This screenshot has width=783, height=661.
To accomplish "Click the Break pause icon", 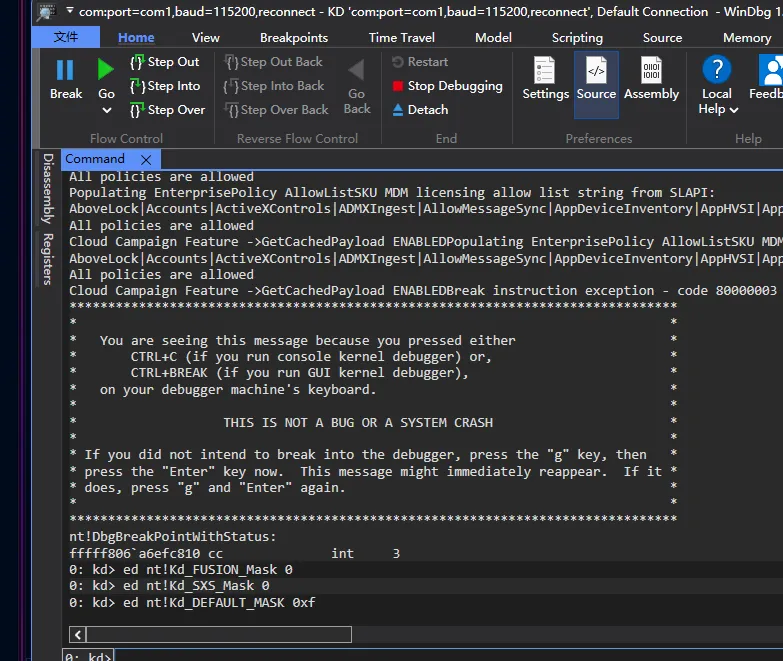I will pos(65,70).
